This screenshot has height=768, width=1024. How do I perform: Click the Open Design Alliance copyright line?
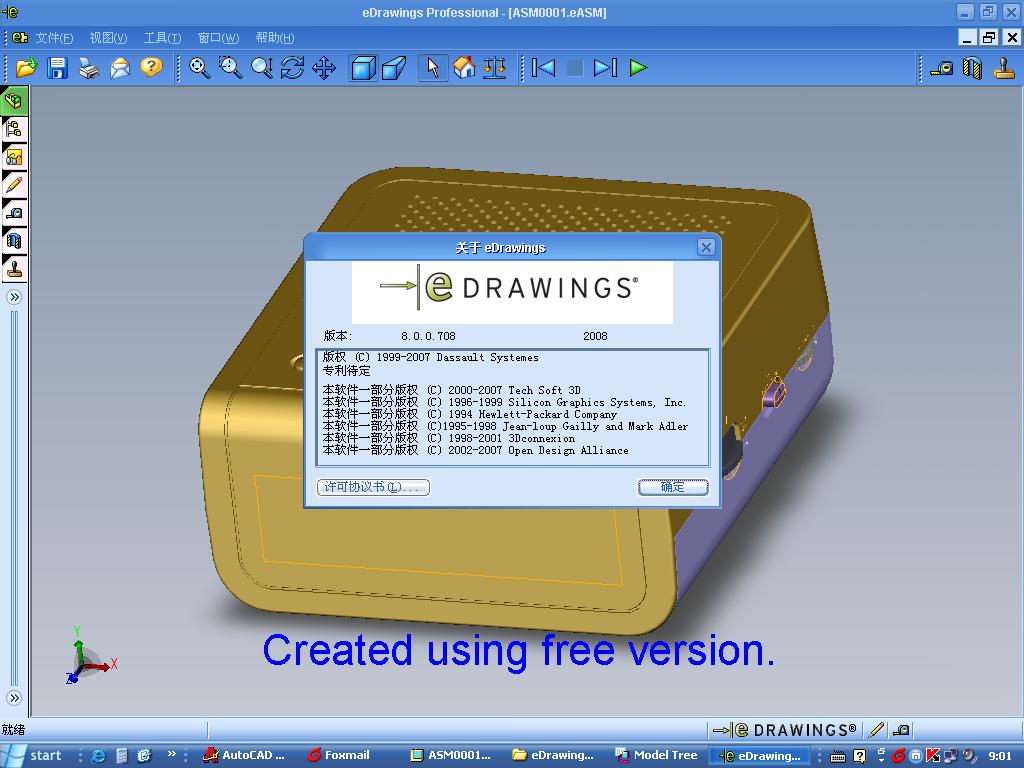pos(475,451)
